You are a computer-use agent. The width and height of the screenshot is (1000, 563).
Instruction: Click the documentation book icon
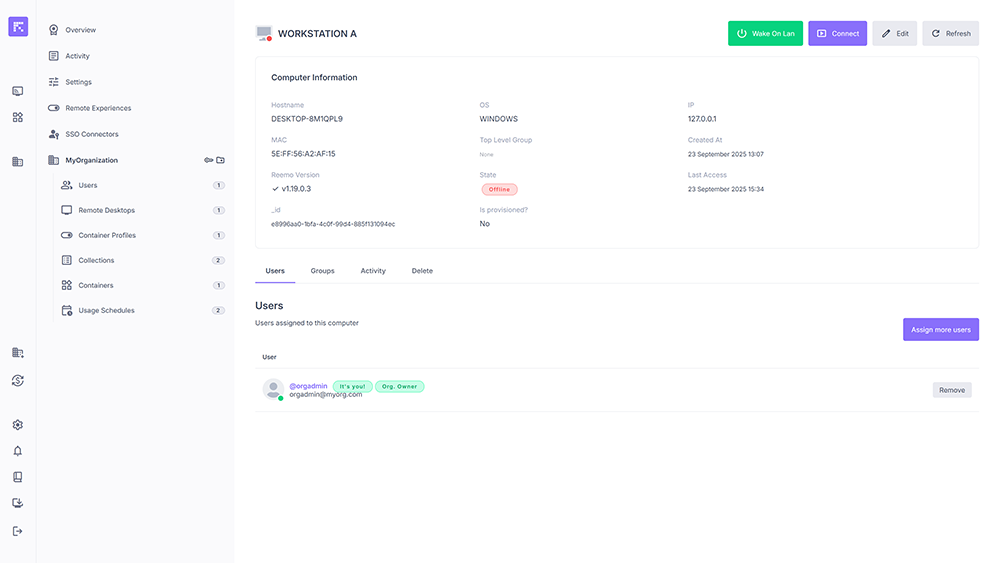click(x=17, y=477)
